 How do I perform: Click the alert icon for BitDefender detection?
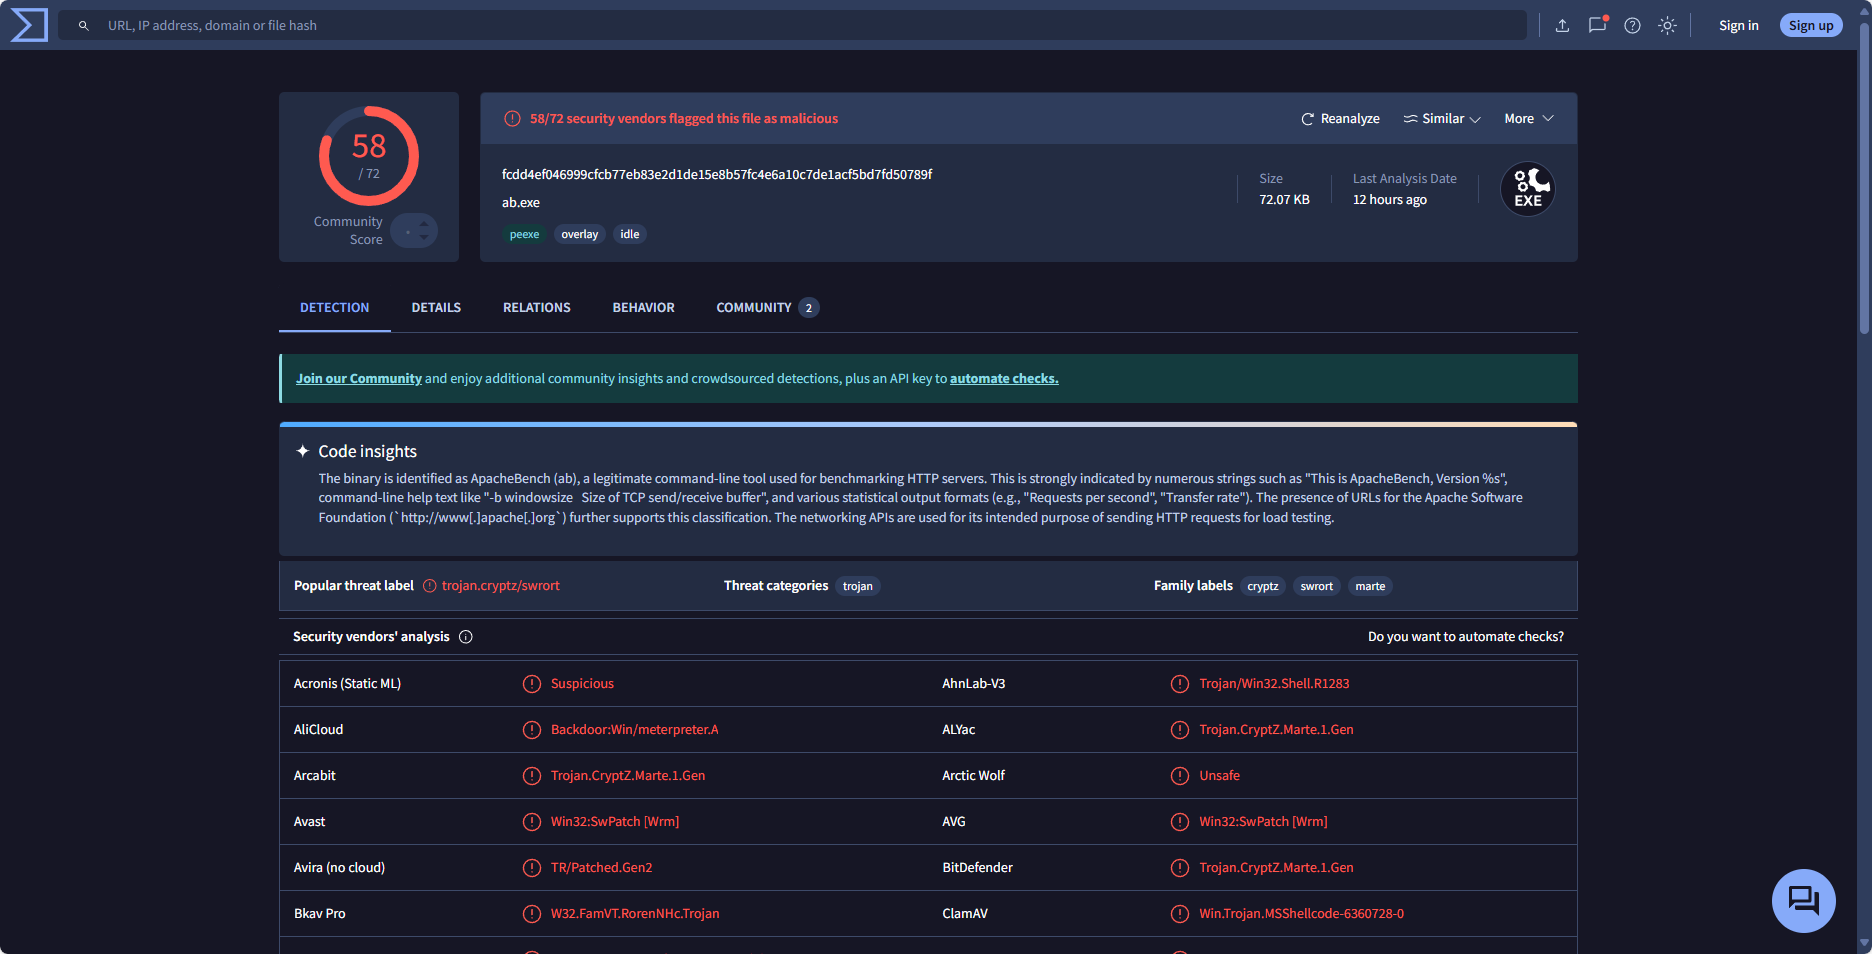click(x=1180, y=868)
